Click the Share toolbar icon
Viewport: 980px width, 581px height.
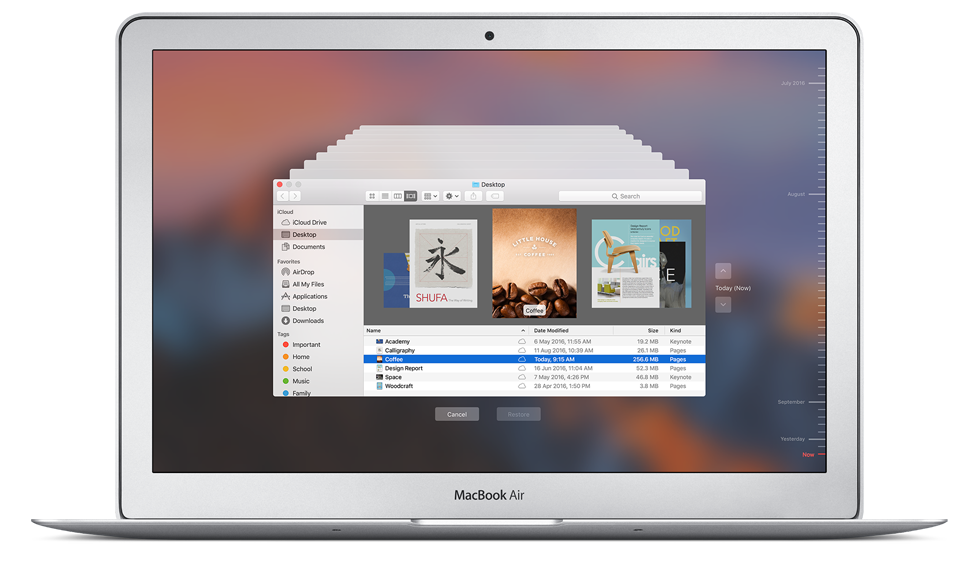tap(474, 196)
